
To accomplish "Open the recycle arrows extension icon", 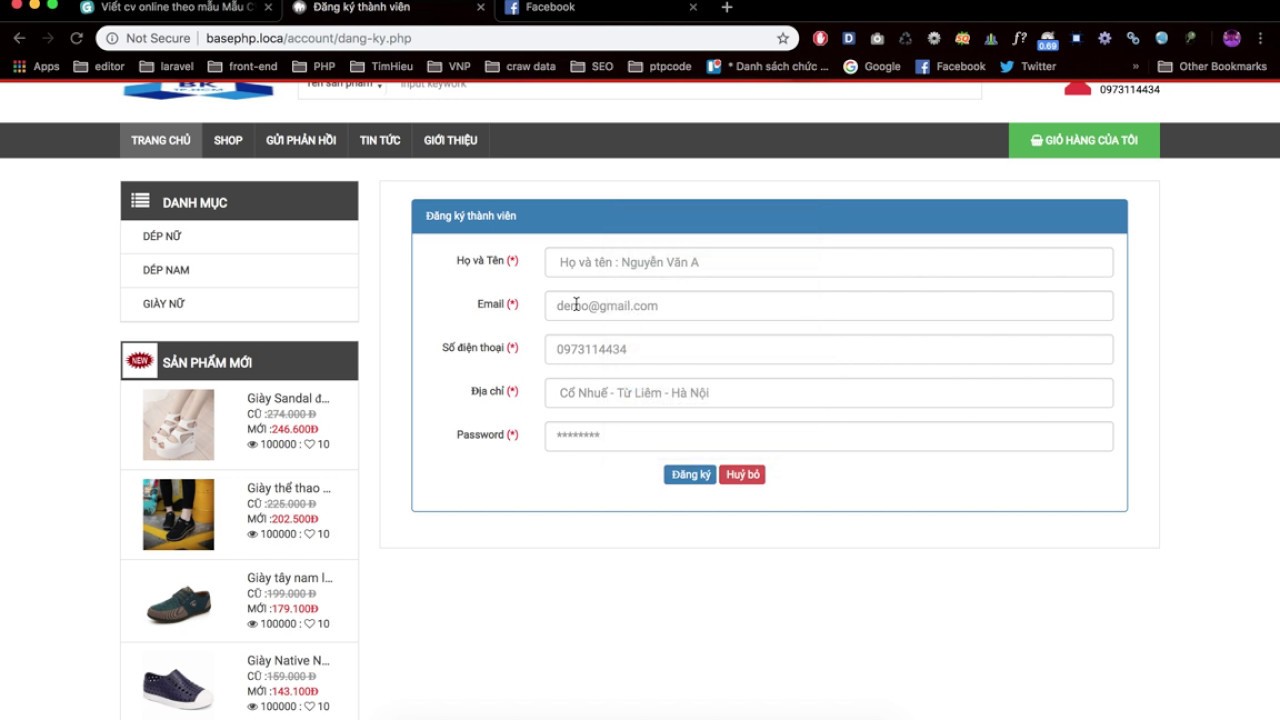I will point(905,38).
